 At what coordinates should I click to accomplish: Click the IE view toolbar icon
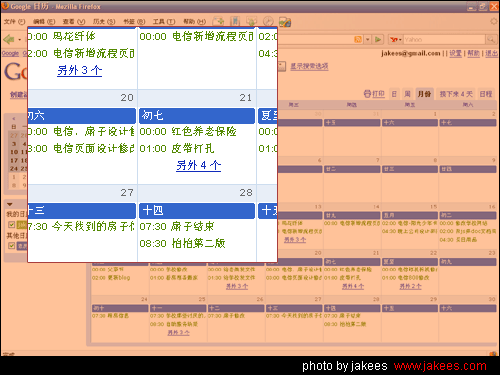285,22
